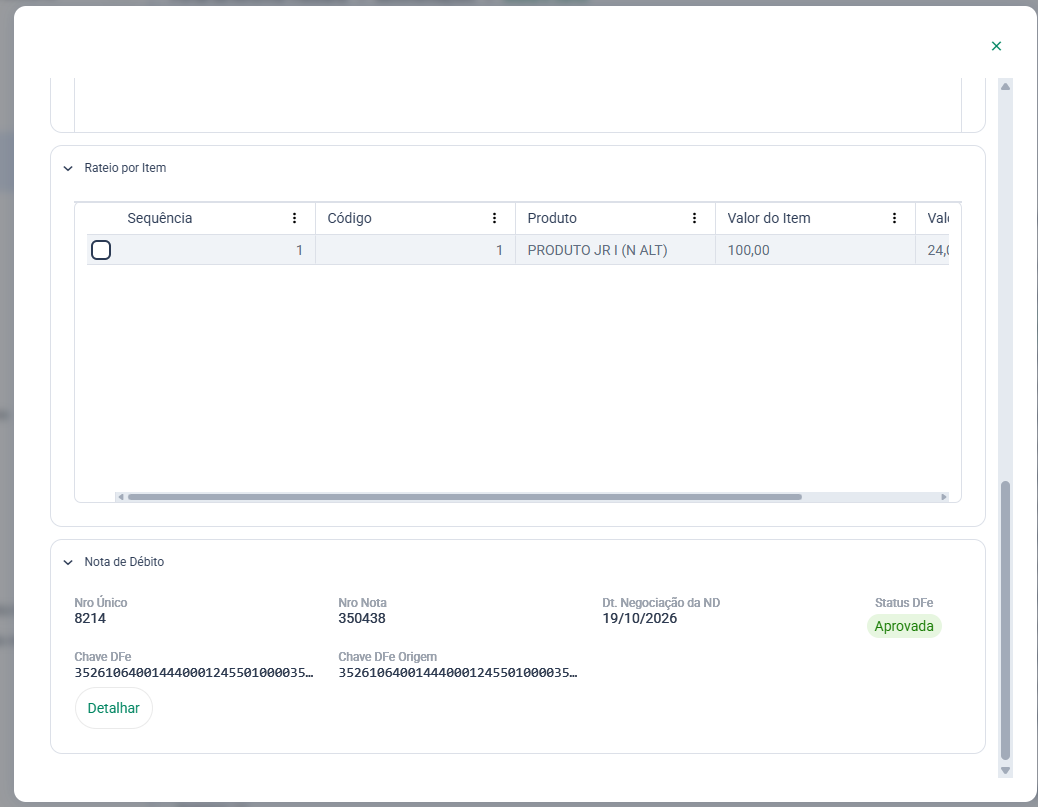Click the Rateio por Item section title
The image size is (1038, 807).
[x=125, y=168]
